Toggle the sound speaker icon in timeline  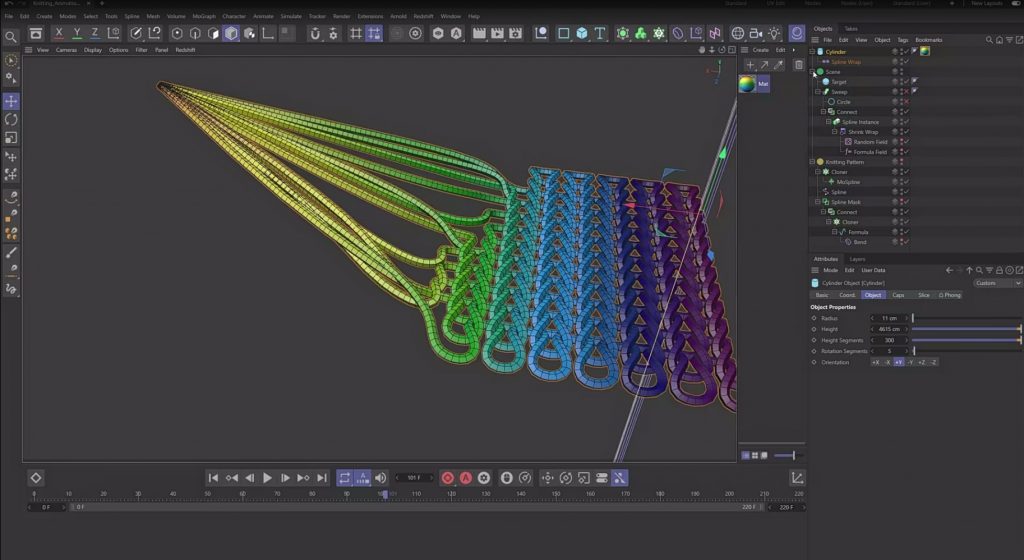point(380,478)
